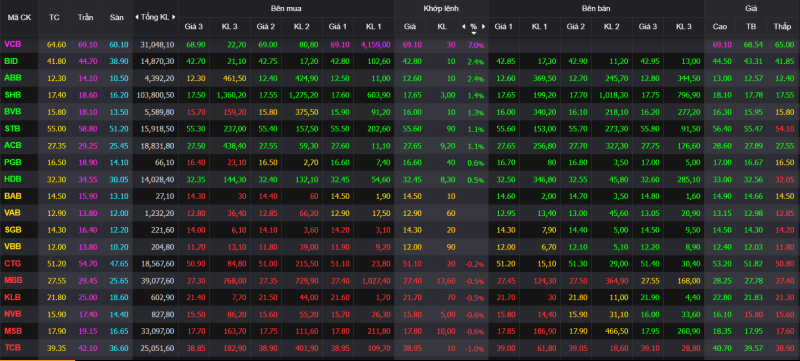Click right arrow beside % column header
This screenshot has height=361, width=800.
coord(483,26)
